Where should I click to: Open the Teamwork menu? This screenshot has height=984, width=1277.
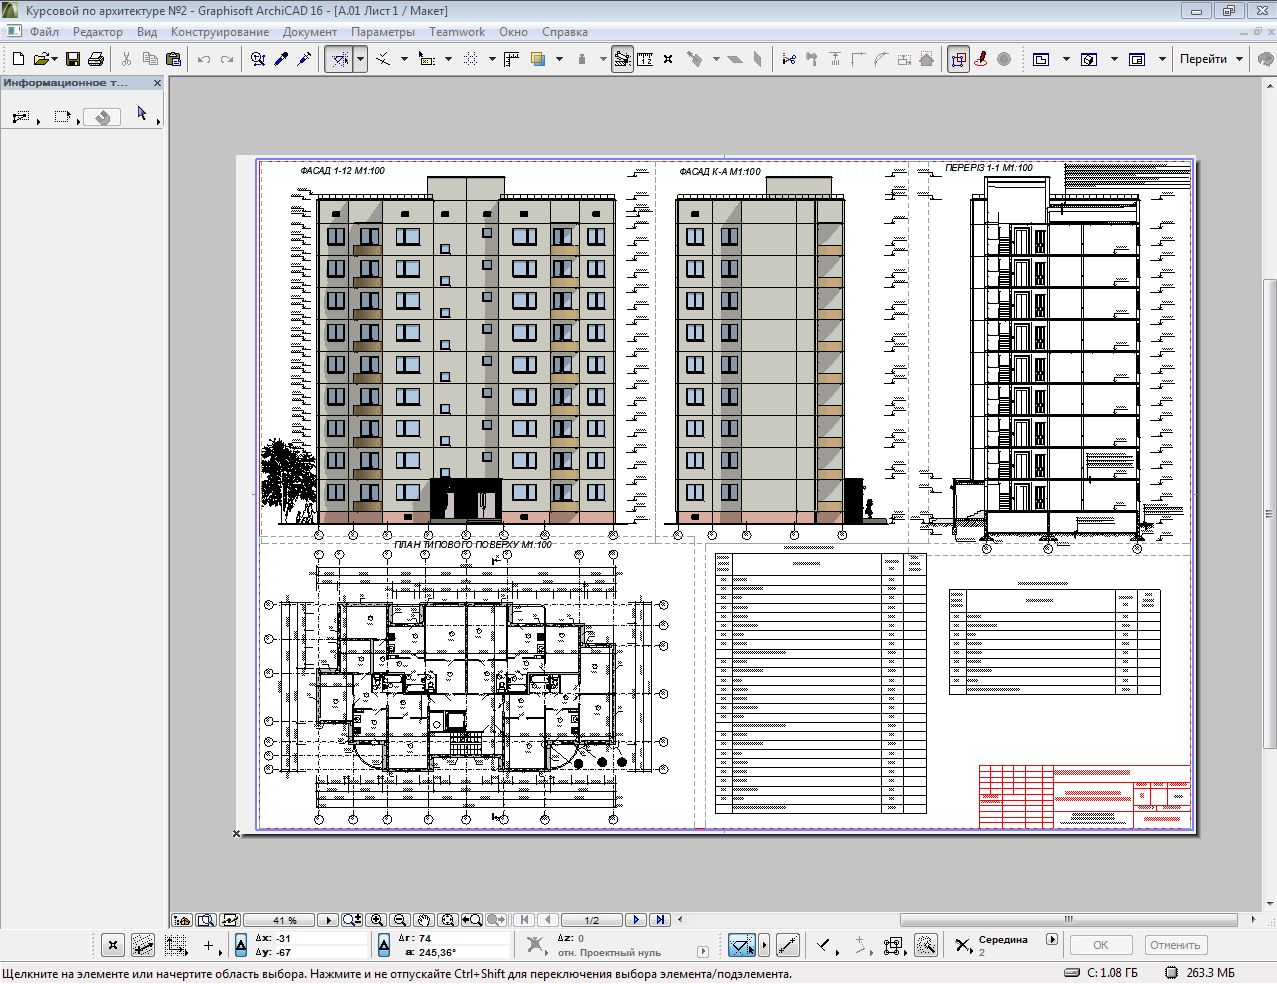[457, 32]
